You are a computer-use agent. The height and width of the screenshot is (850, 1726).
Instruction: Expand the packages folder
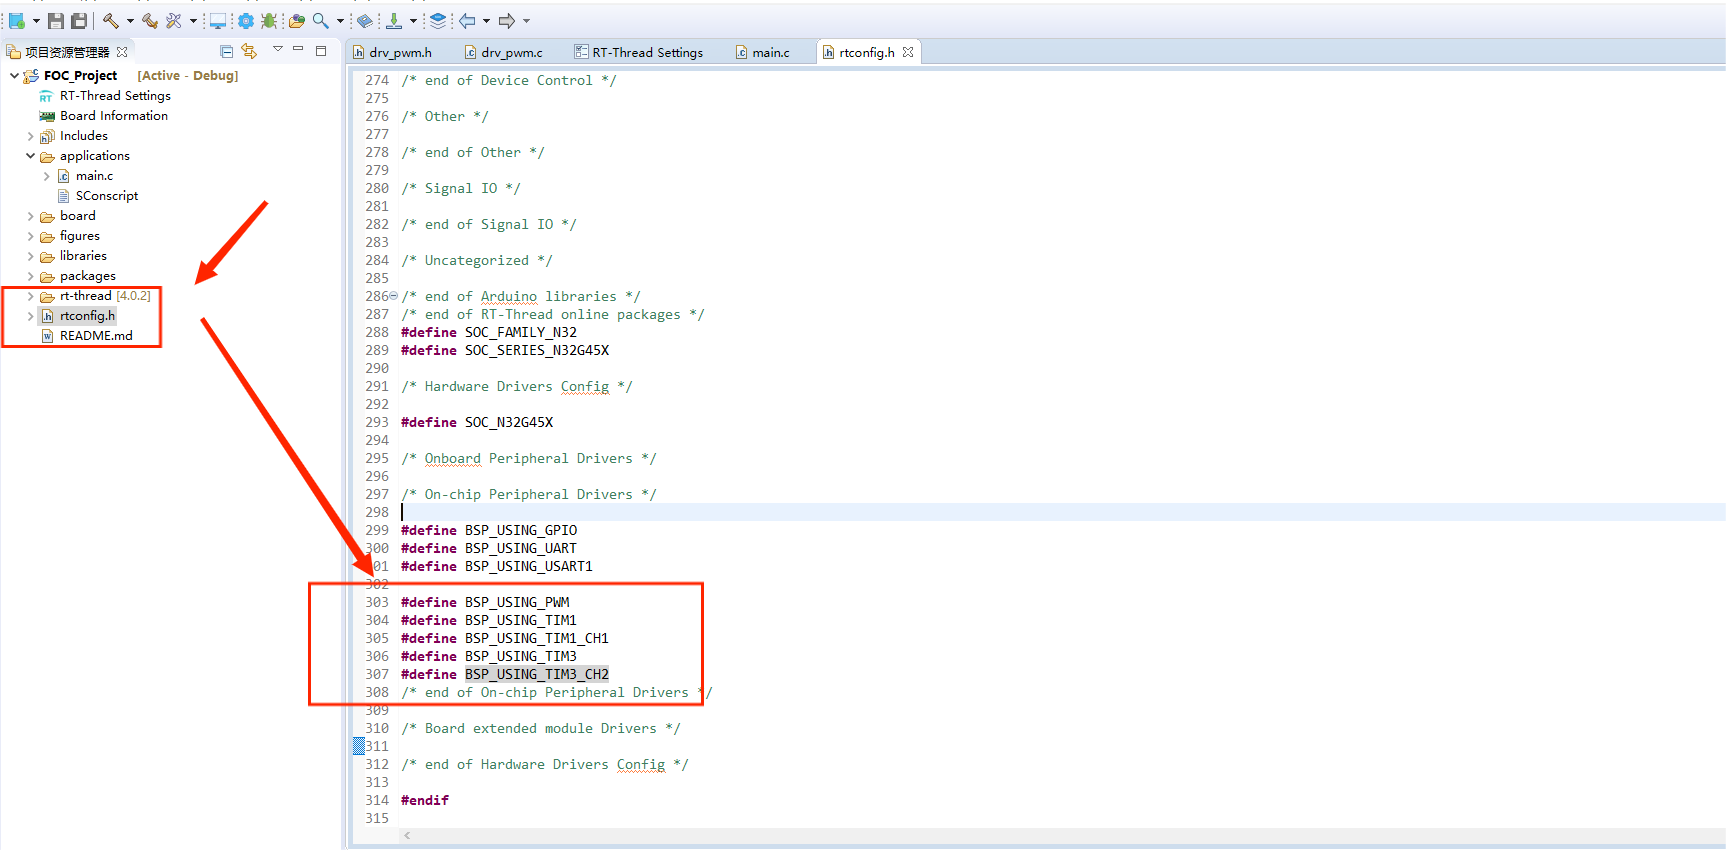point(30,276)
